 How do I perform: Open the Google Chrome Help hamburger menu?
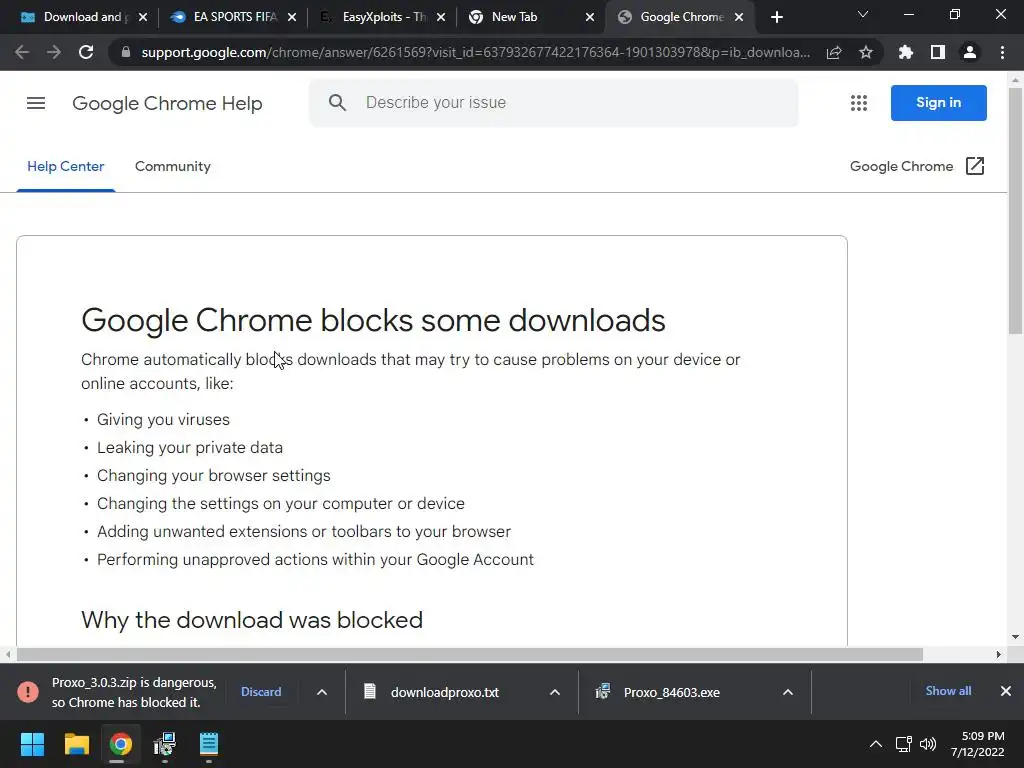coord(36,103)
